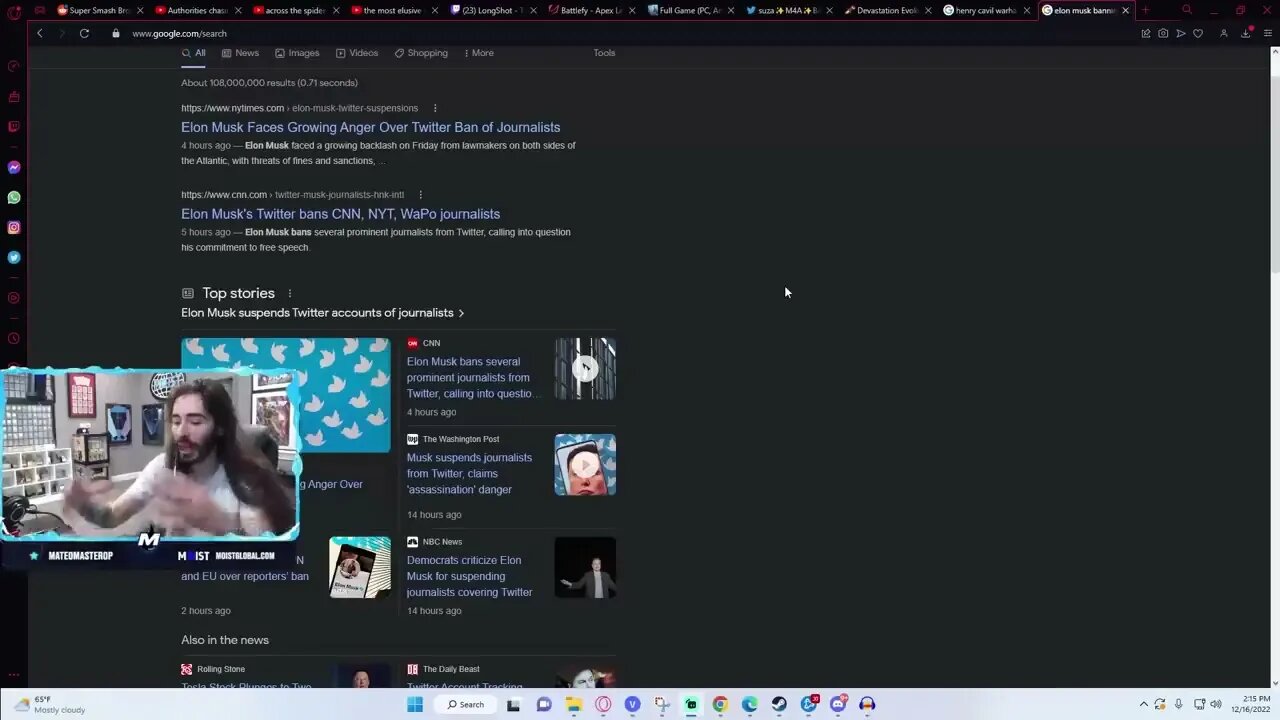Expand the More search filters menu
The height and width of the screenshot is (720, 1280).
click(479, 53)
